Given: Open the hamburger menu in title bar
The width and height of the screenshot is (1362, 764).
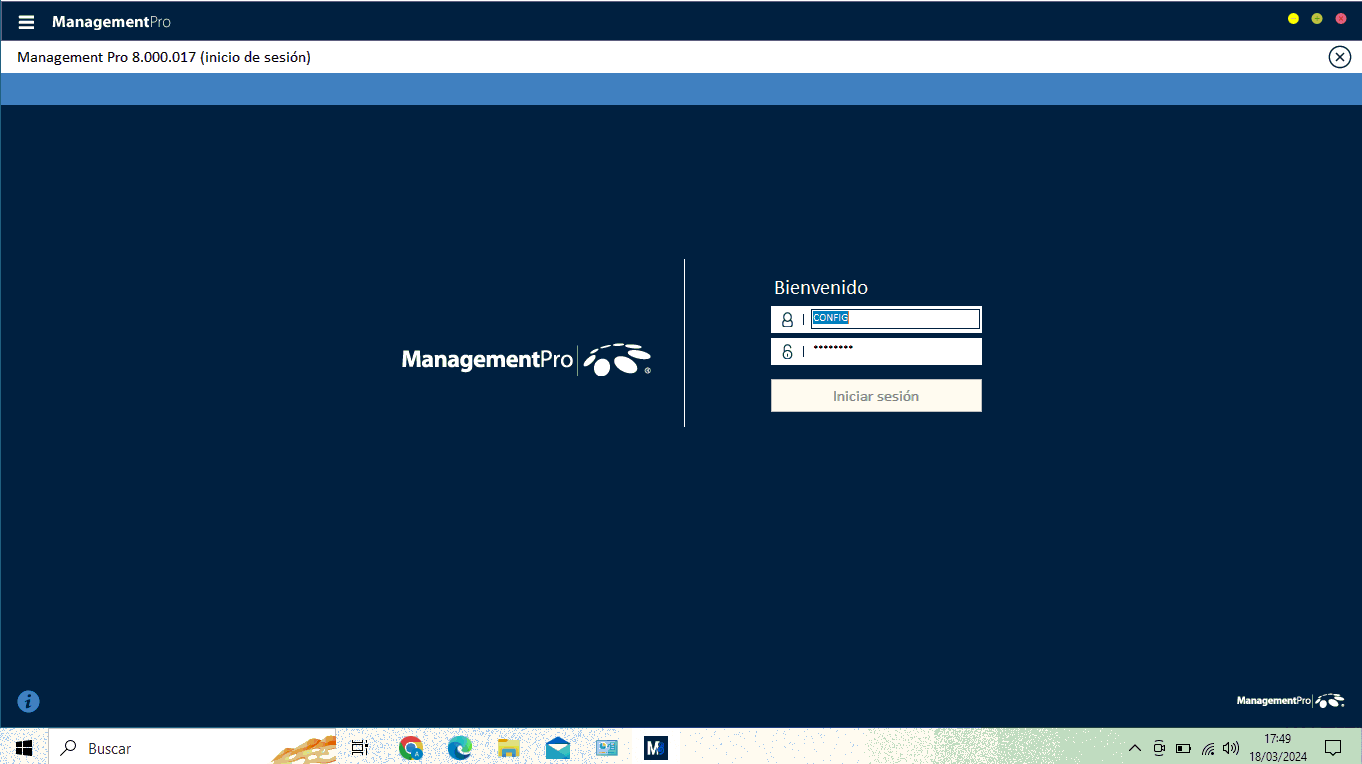Looking at the screenshot, I should pos(26,22).
